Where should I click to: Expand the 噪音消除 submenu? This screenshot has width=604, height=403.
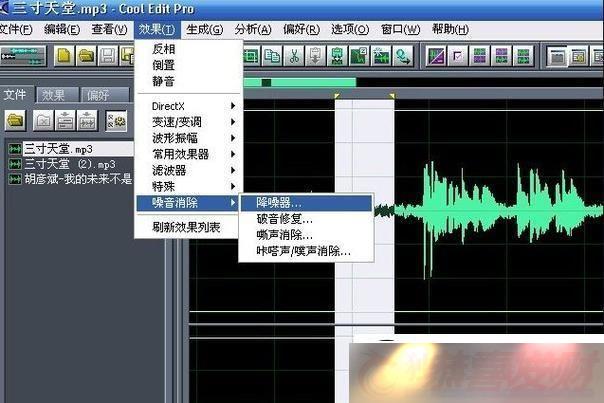click(188, 203)
